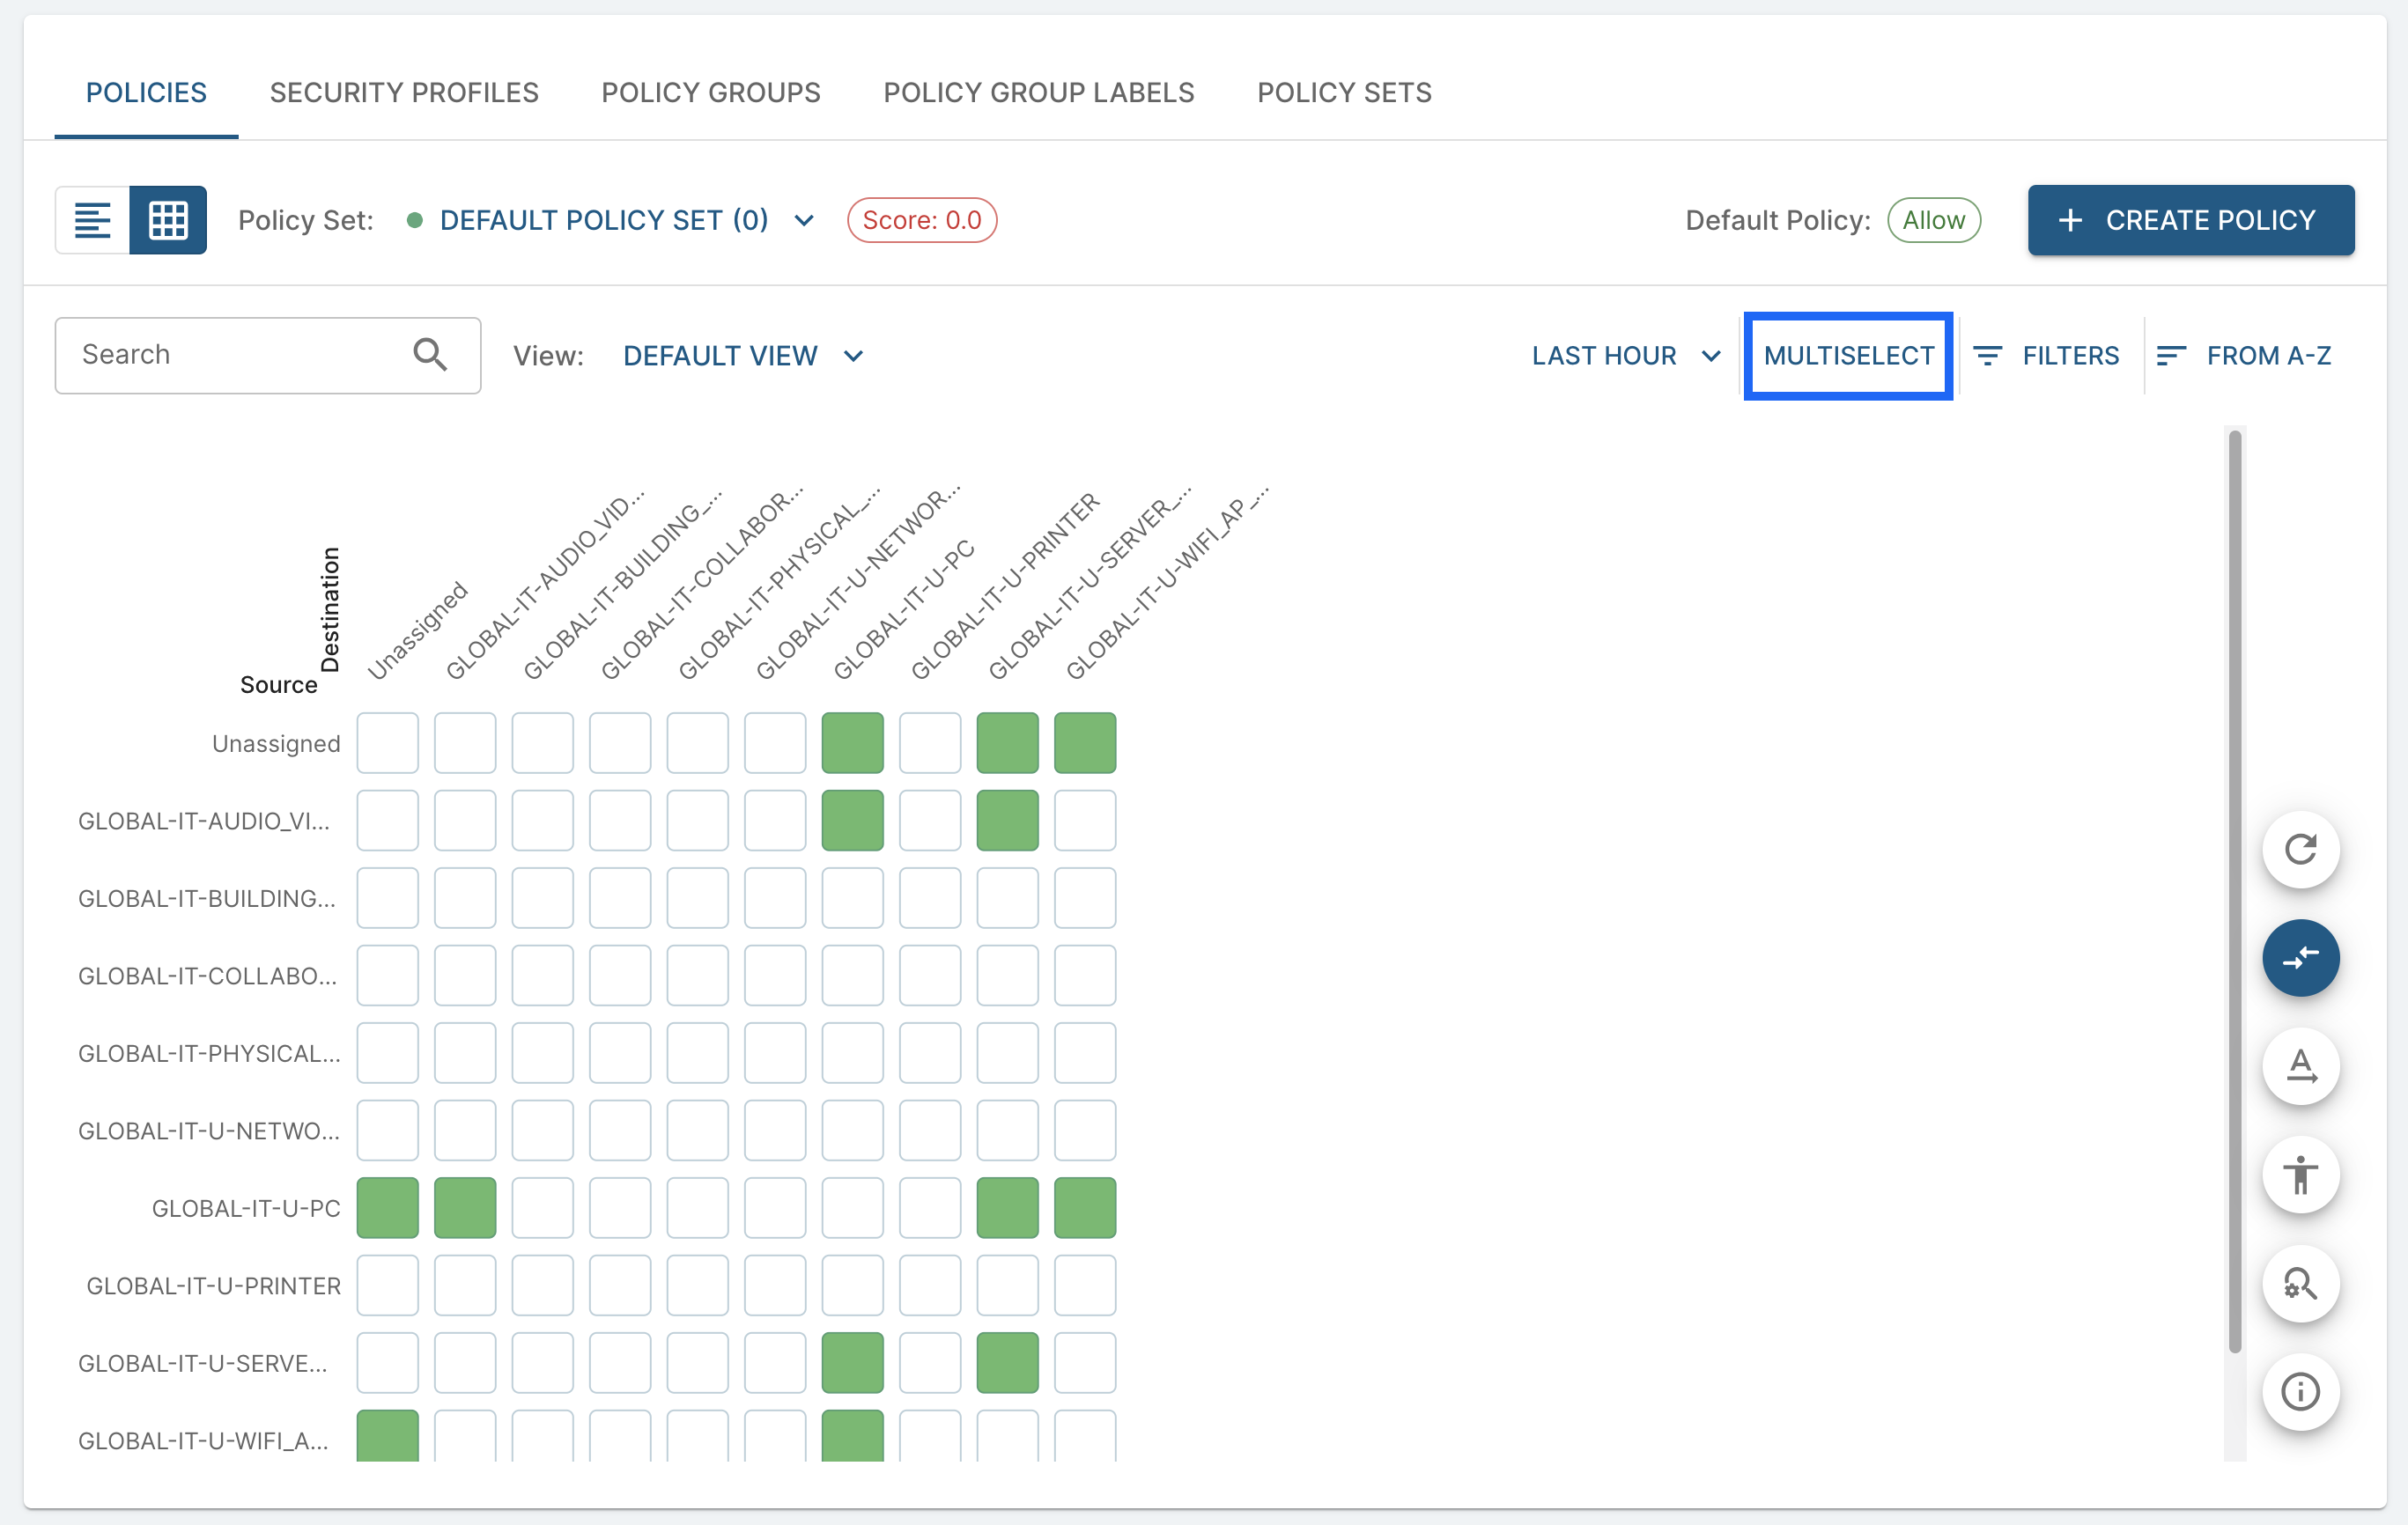The width and height of the screenshot is (2408, 1525).
Task: Click source row label GLOBAL-IT-COLLABO...
Action: point(207,976)
